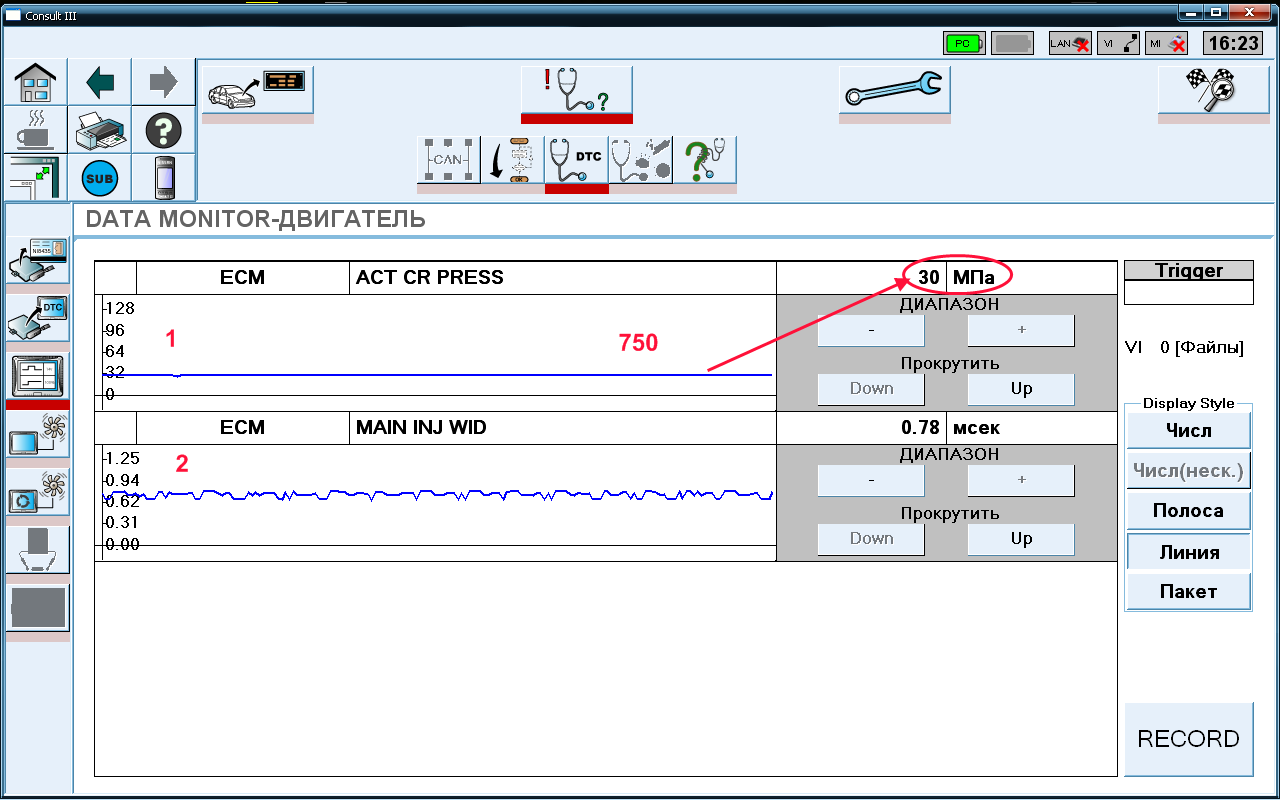
Task: Select the DTC stethoscope toolbar icon
Action: tap(576, 160)
